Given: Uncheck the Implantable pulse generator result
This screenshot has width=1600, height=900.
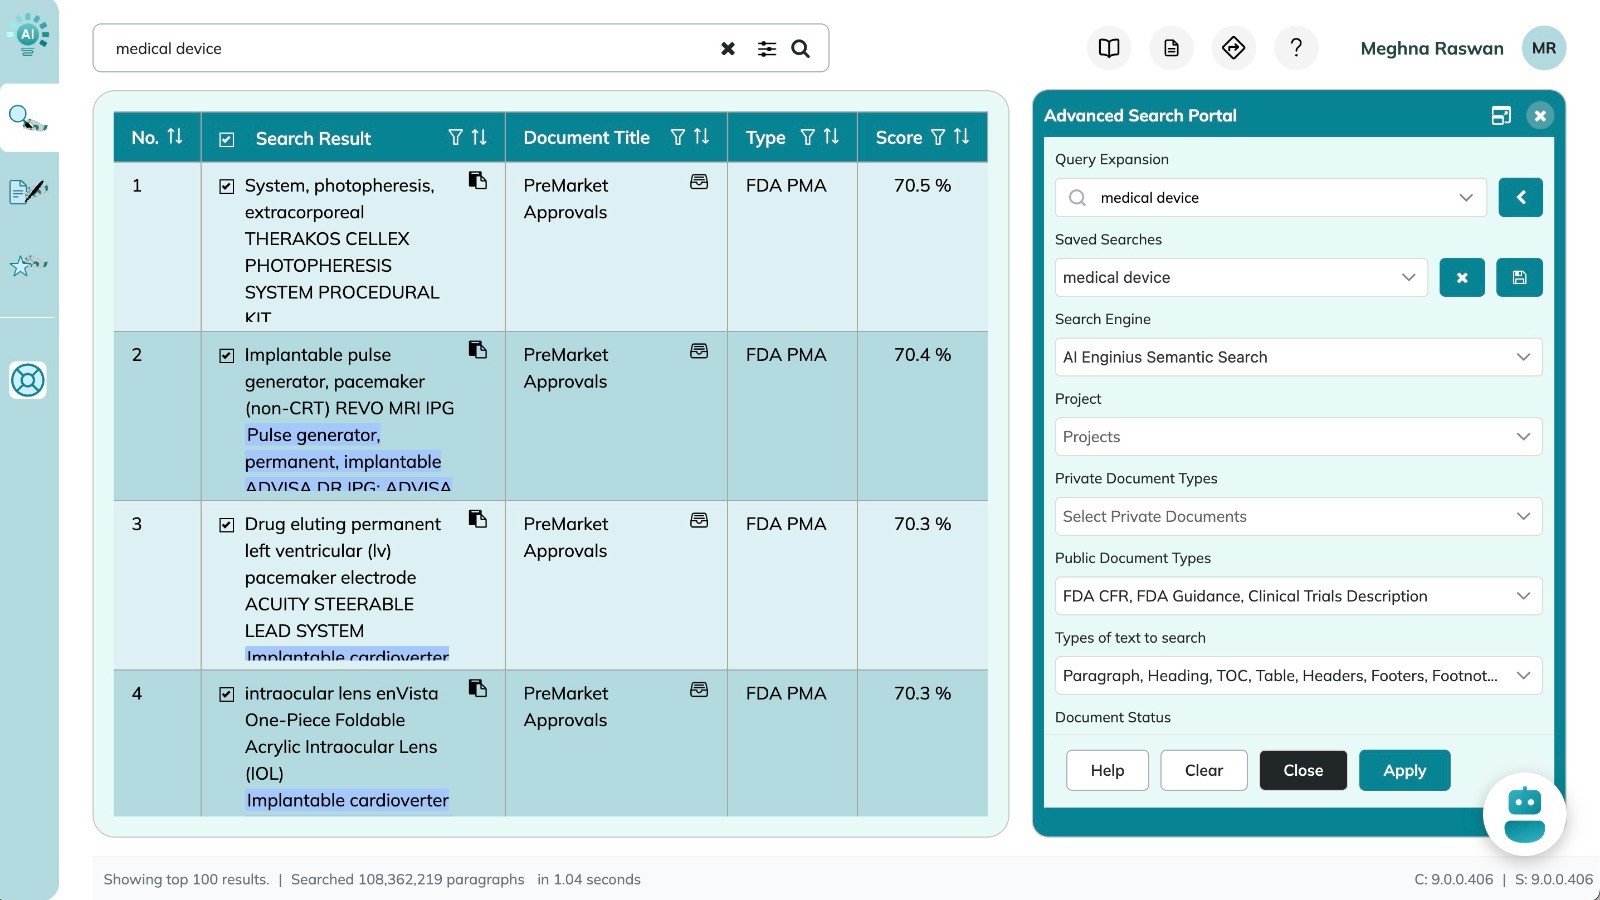Looking at the screenshot, I should point(227,356).
